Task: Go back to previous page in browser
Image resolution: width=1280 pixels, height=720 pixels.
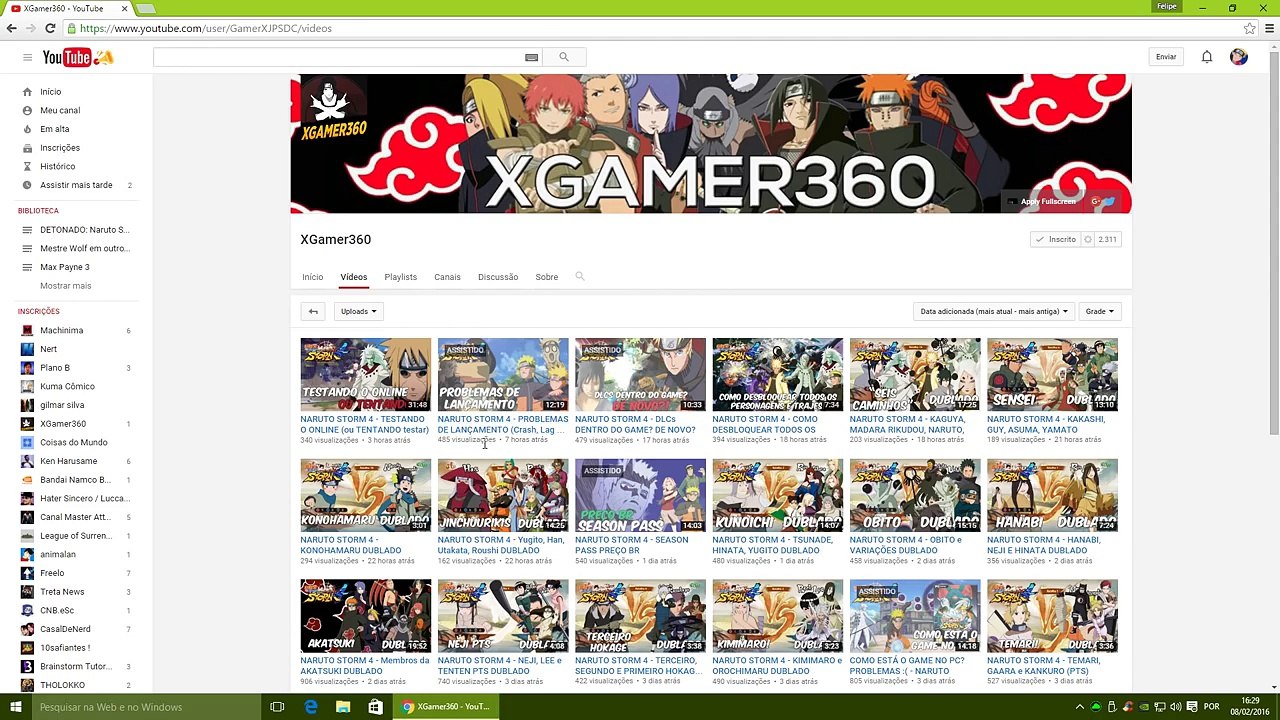Action: (12, 28)
